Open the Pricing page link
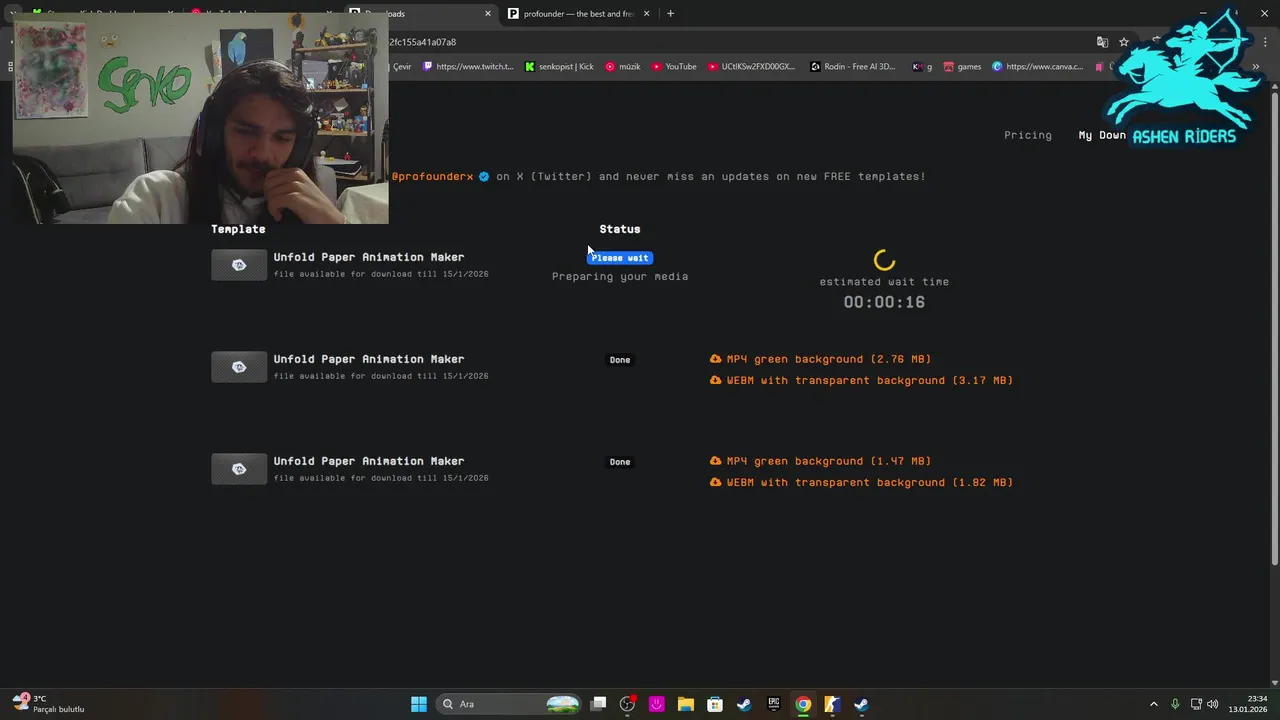 pyautogui.click(x=1028, y=135)
